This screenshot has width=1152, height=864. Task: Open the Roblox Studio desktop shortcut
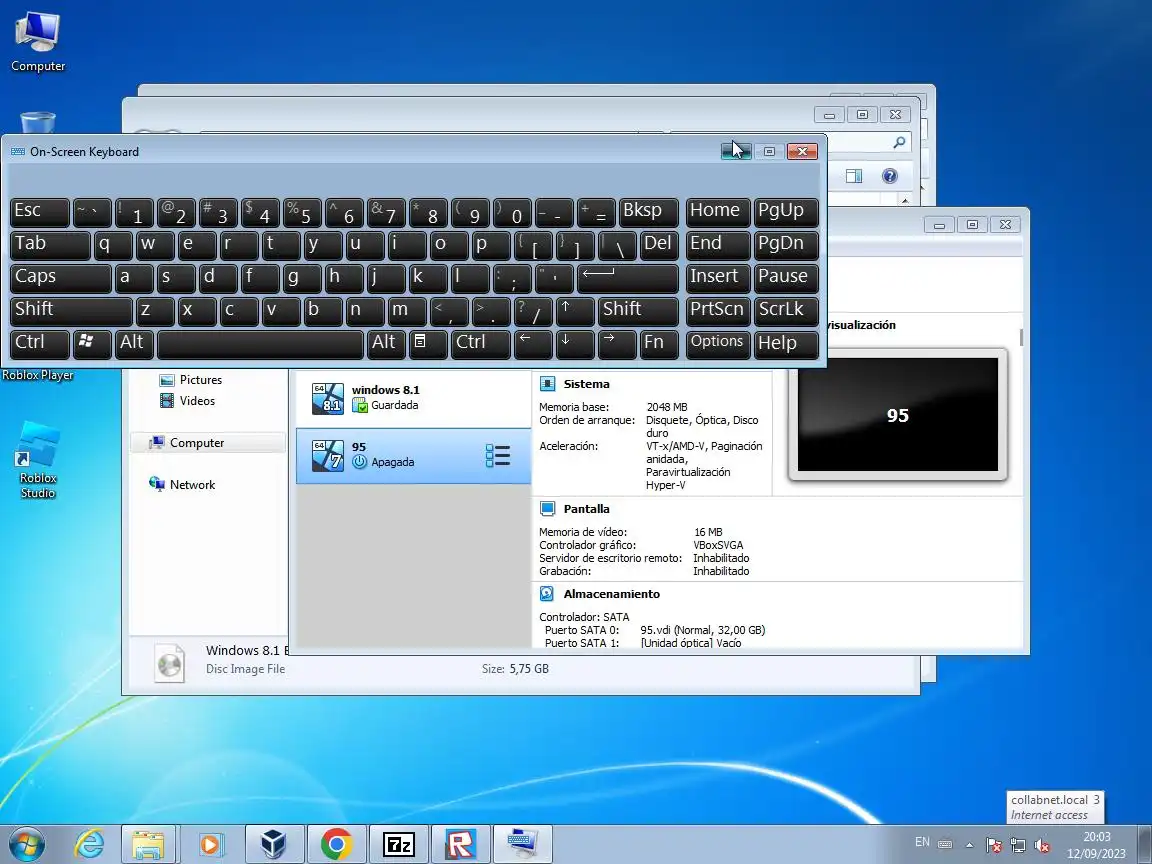tap(37, 460)
